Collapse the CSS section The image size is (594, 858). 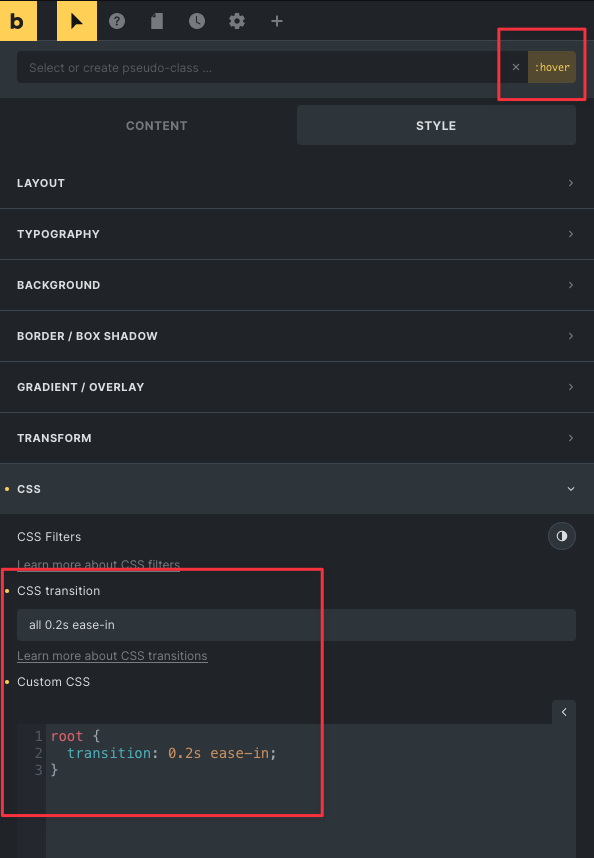[x=297, y=489]
